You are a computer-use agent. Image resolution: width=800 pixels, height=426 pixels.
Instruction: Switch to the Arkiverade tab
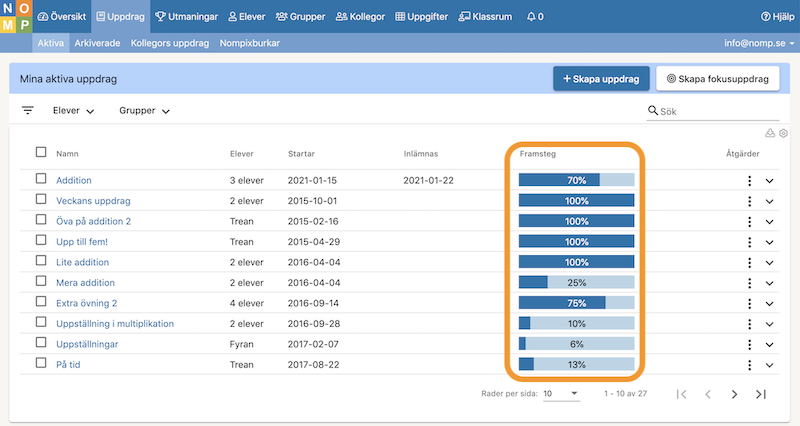97,44
